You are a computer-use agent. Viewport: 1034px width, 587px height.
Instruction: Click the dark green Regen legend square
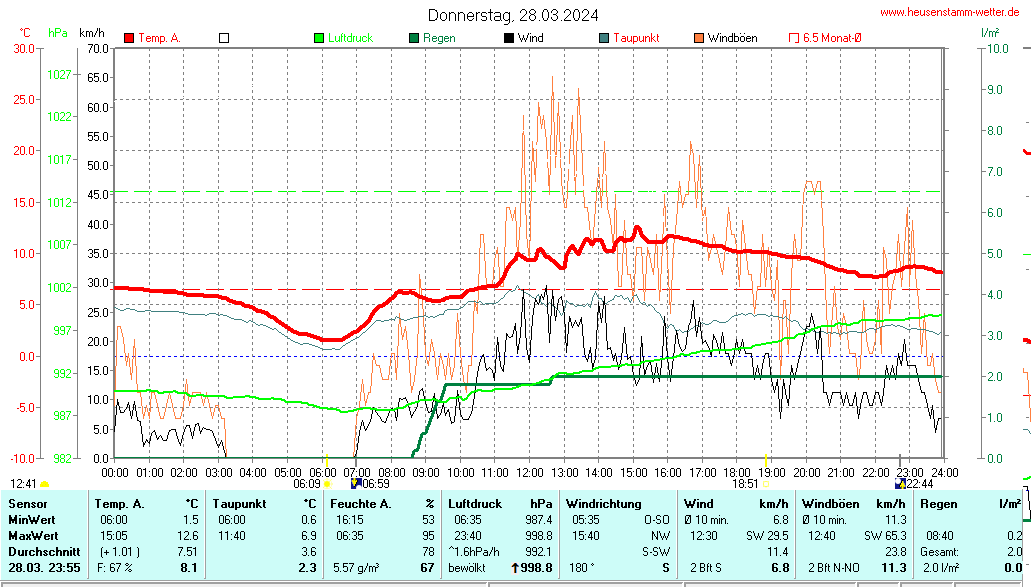click(414, 38)
